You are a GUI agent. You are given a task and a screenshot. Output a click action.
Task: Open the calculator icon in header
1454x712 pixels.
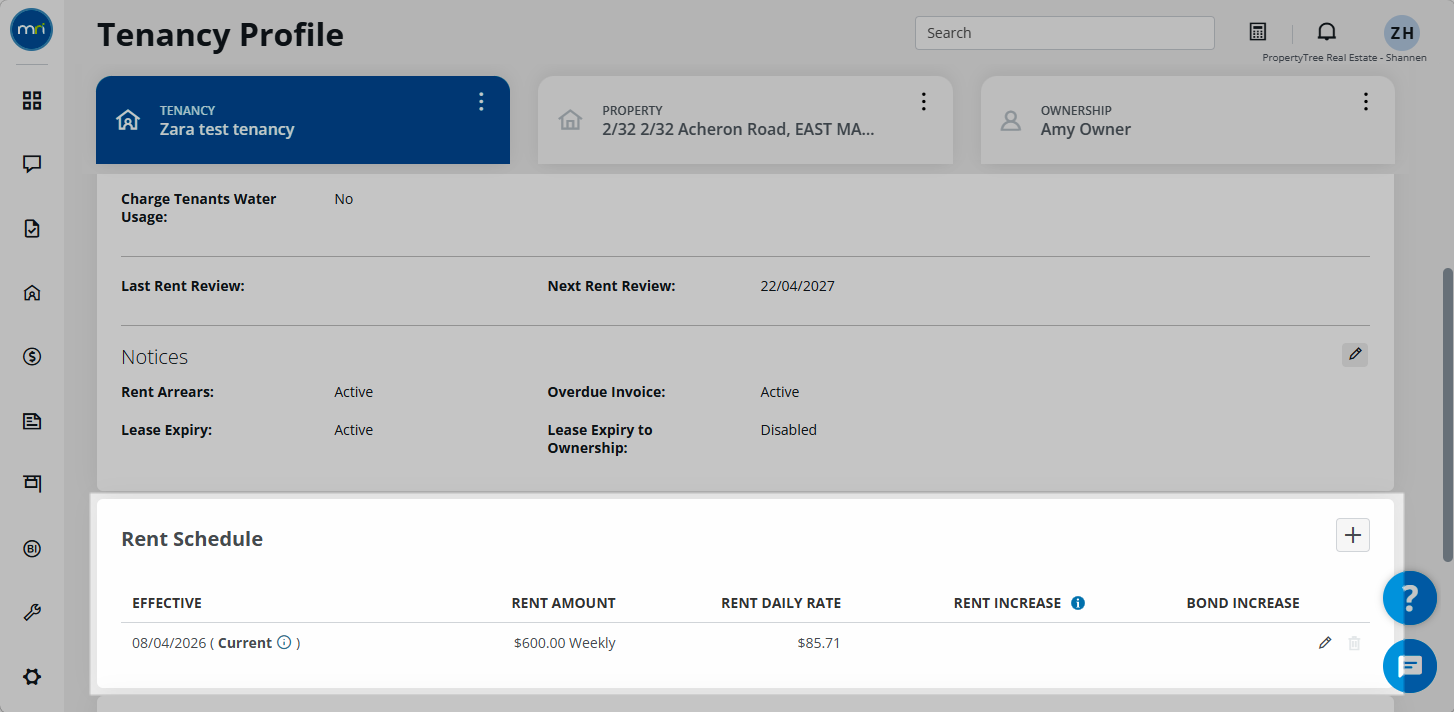[x=1258, y=32]
